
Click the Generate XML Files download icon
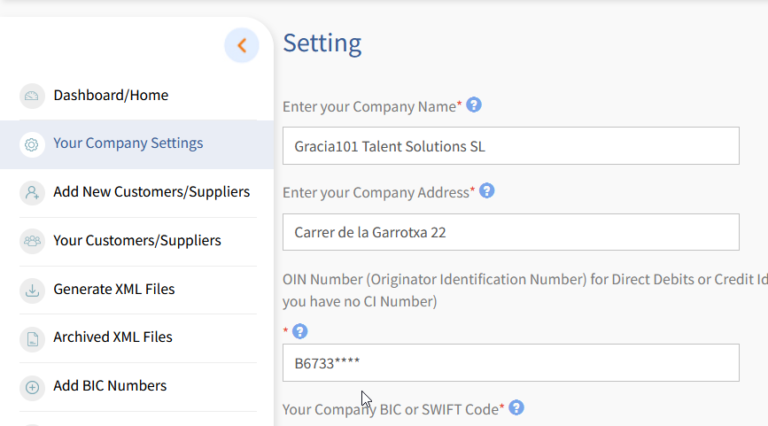[x=32, y=290]
